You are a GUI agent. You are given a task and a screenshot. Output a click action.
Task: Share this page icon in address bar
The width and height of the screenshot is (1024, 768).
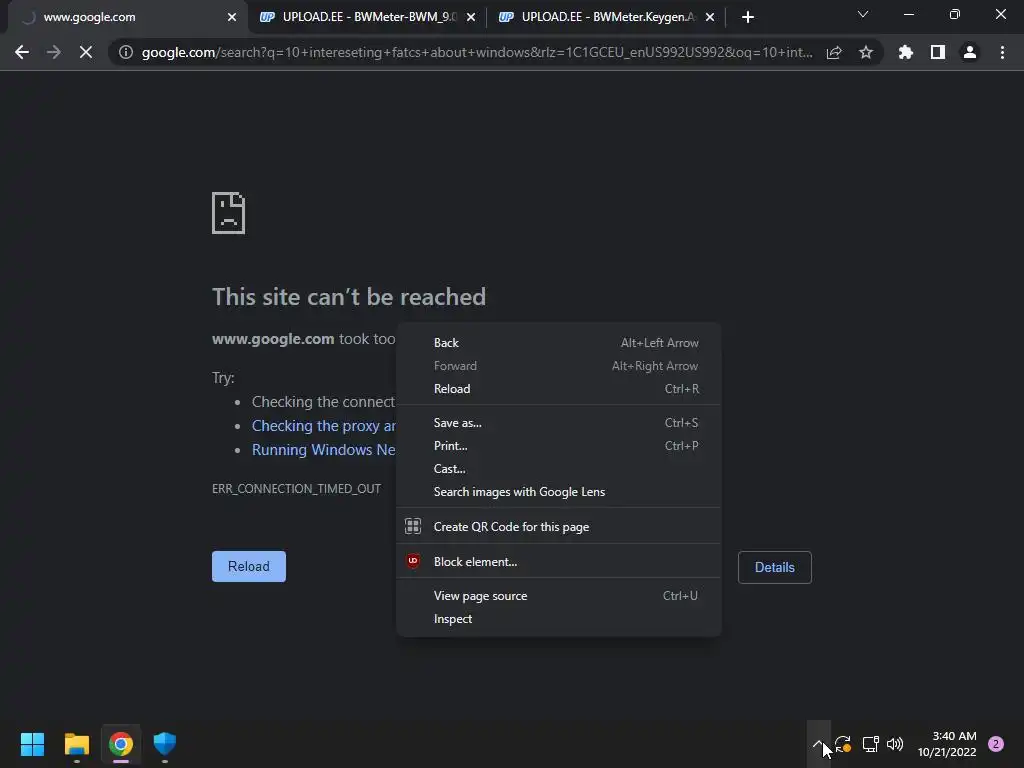point(834,52)
